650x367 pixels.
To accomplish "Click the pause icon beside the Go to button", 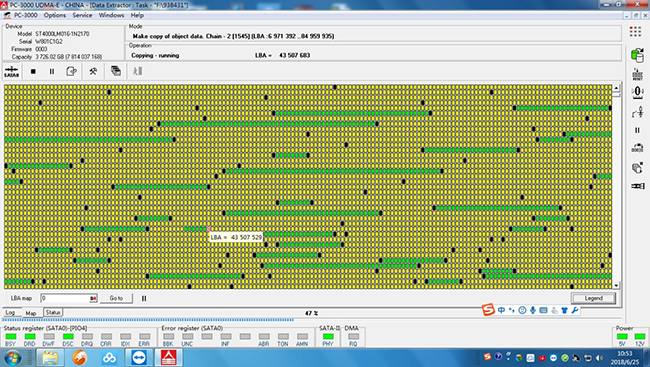I will [x=144, y=298].
